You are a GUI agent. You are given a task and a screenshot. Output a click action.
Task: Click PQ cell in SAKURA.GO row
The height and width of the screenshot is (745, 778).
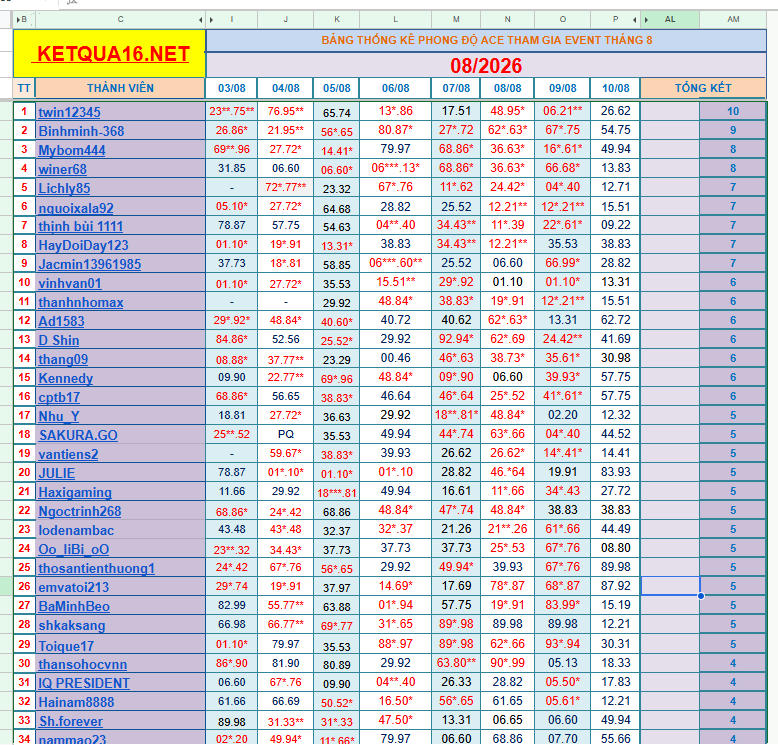286,435
